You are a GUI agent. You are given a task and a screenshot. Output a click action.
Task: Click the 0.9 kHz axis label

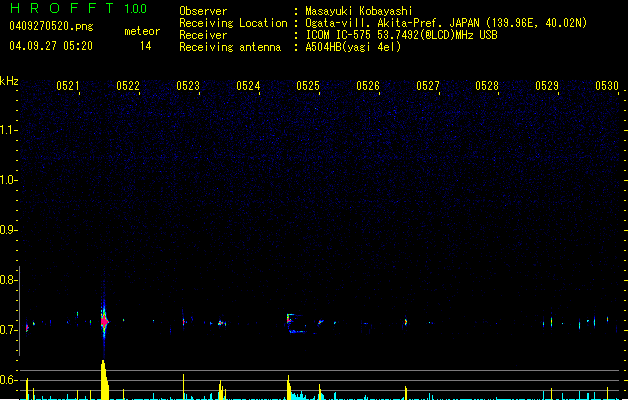[7, 230]
